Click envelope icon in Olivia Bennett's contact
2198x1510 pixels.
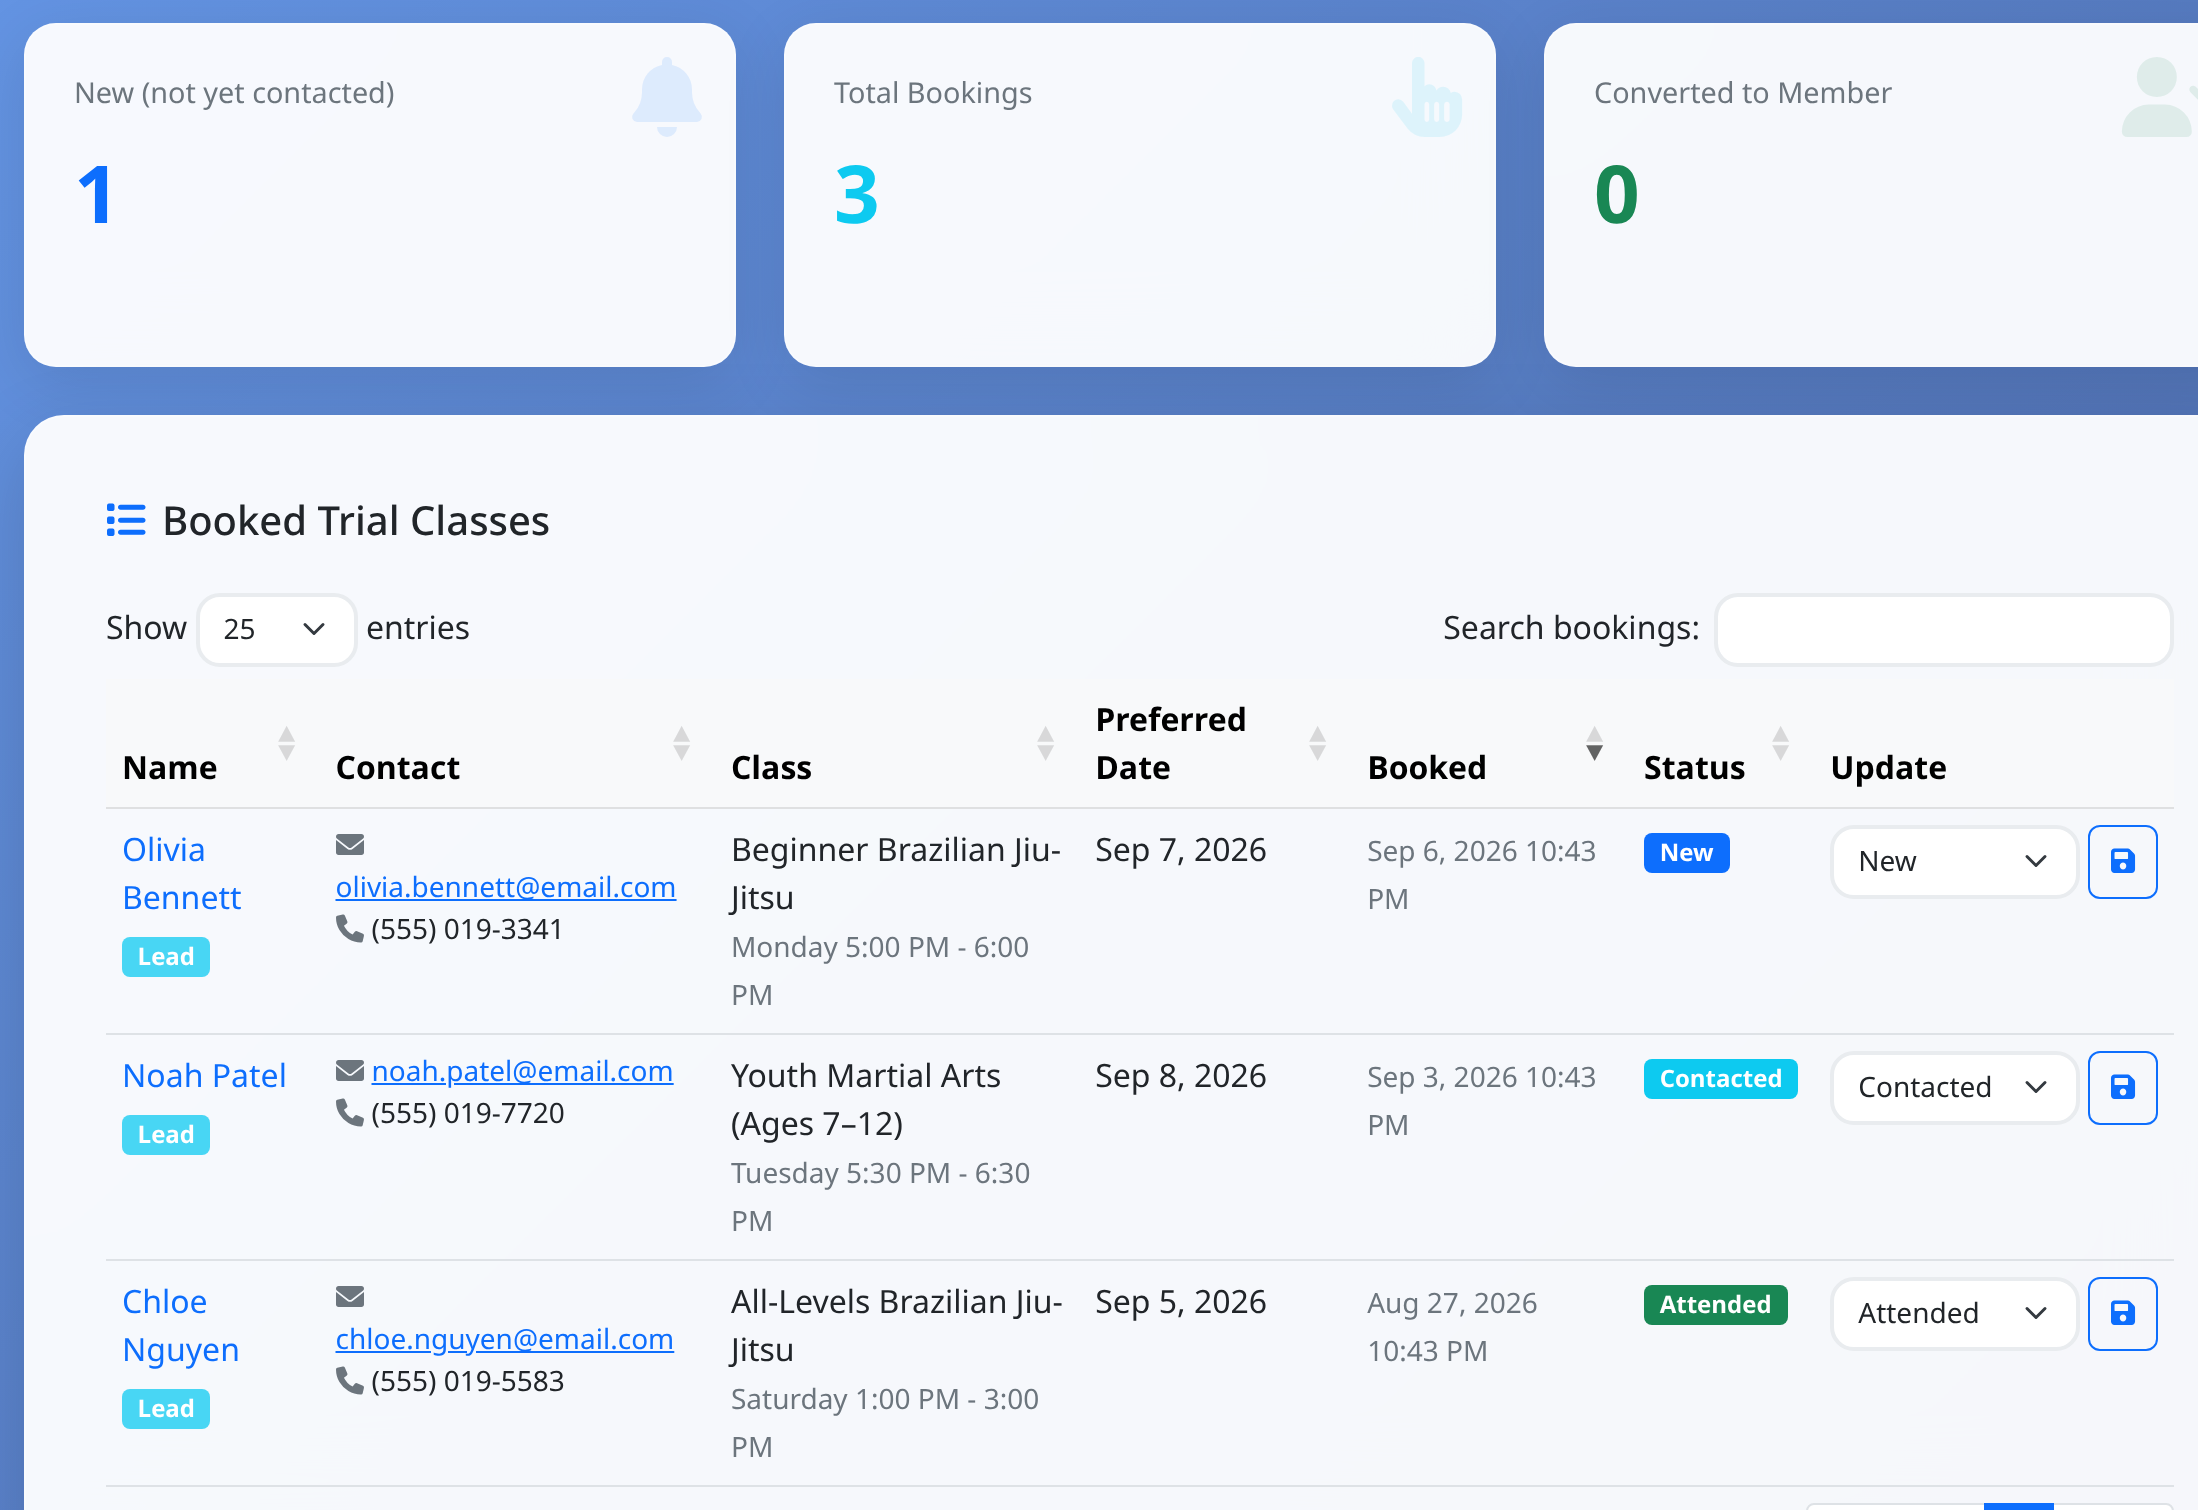point(350,845)
